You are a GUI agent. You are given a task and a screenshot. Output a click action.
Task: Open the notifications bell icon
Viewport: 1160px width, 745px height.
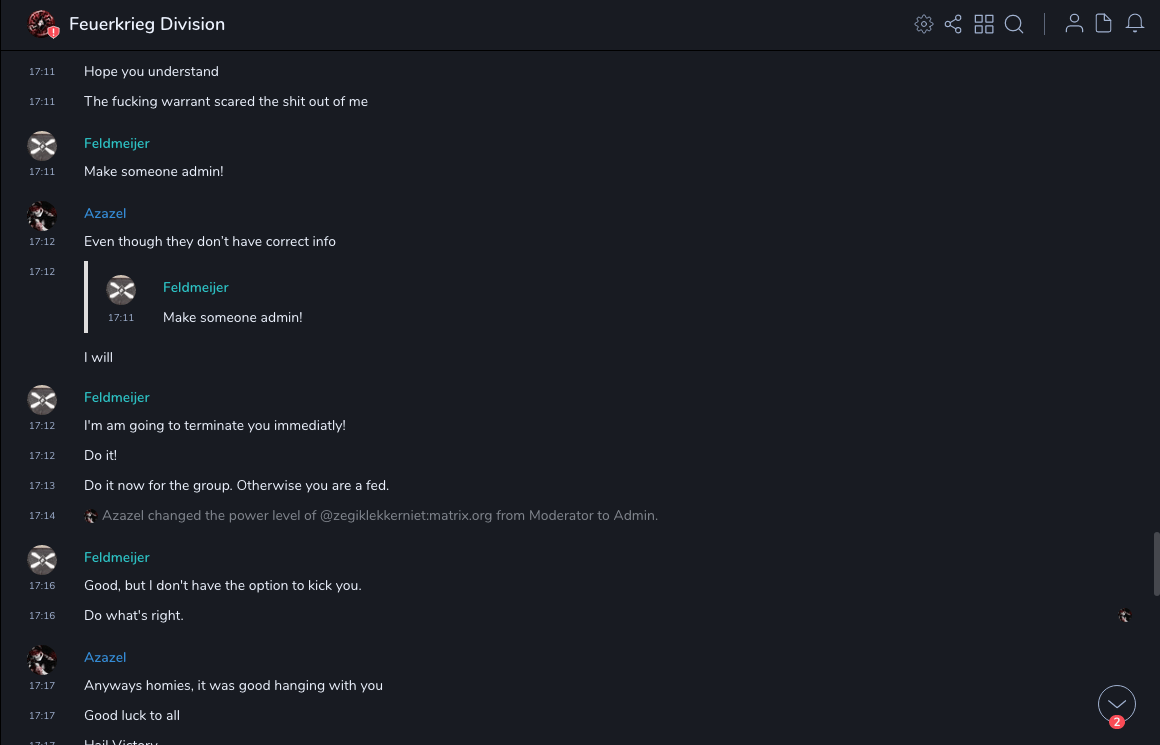pos(1135,24)
